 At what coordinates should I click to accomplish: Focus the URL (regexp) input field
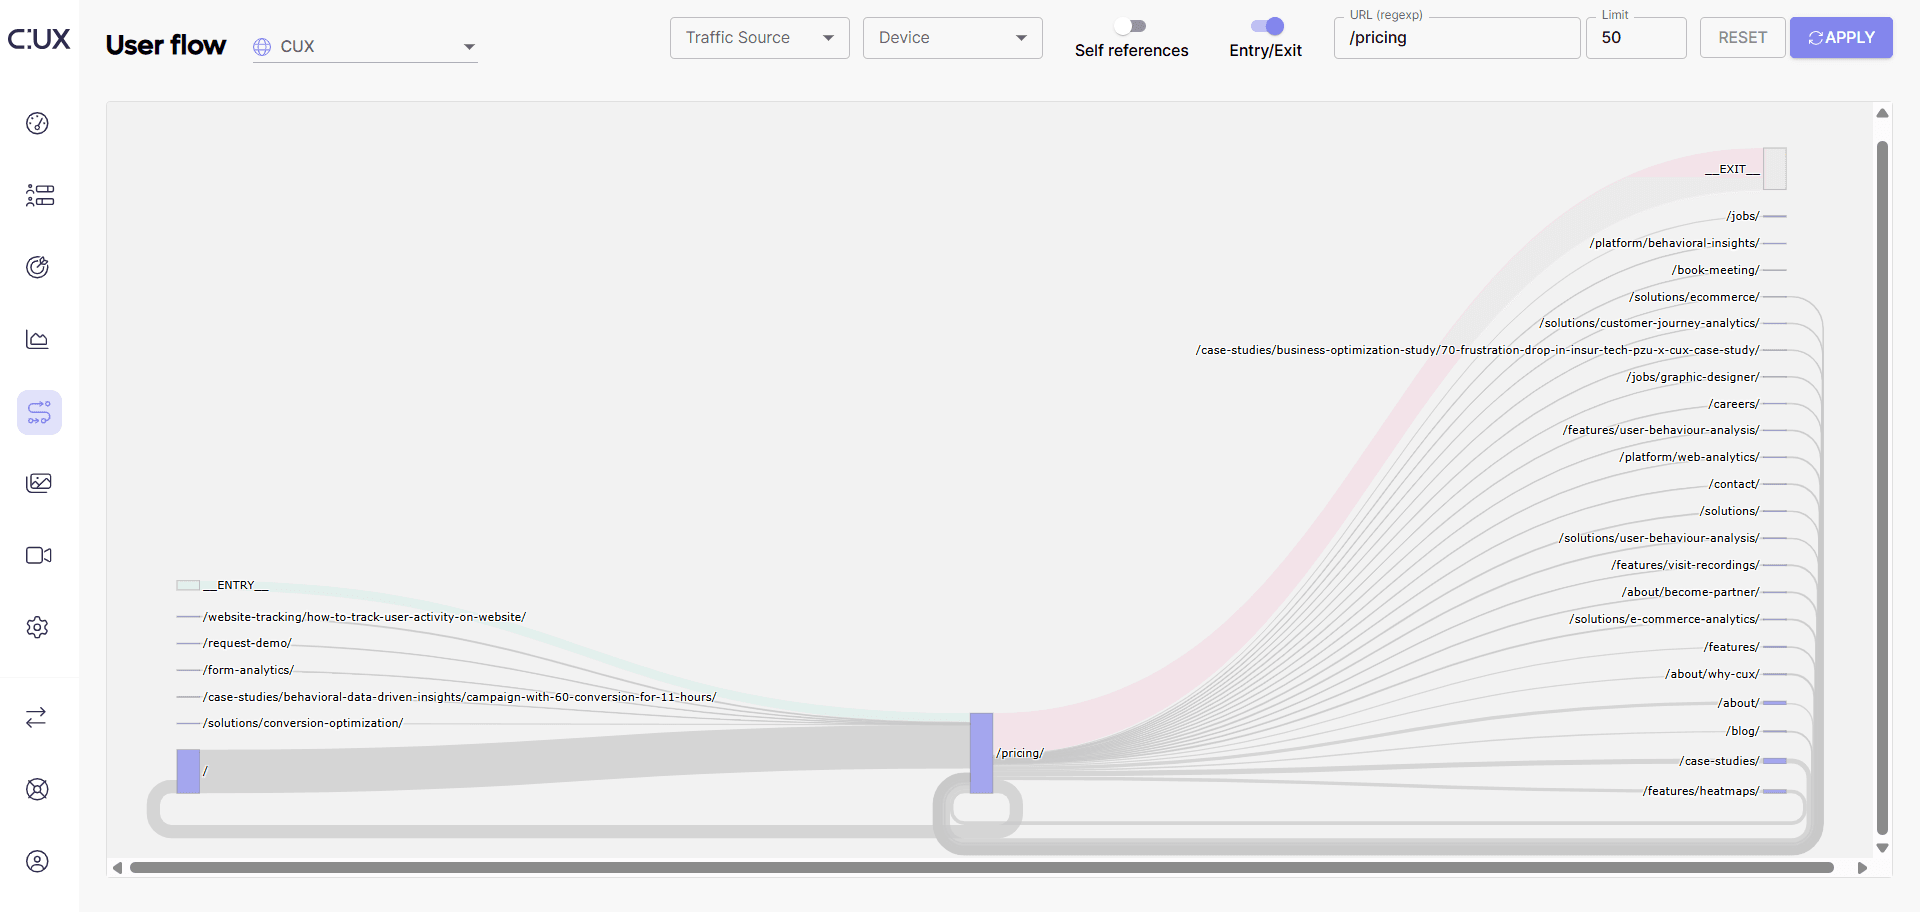click(1457, 38)
